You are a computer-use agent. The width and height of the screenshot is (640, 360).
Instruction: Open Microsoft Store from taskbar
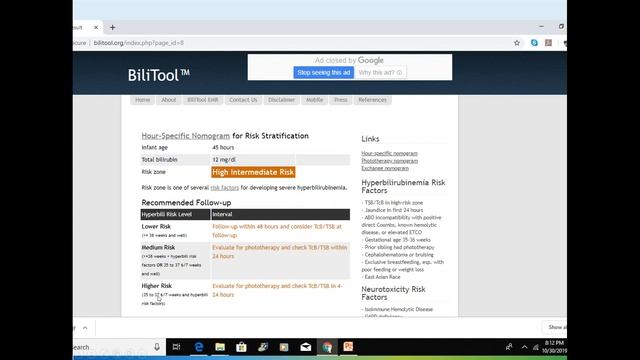pyautogui.click(x=241, y=347)
